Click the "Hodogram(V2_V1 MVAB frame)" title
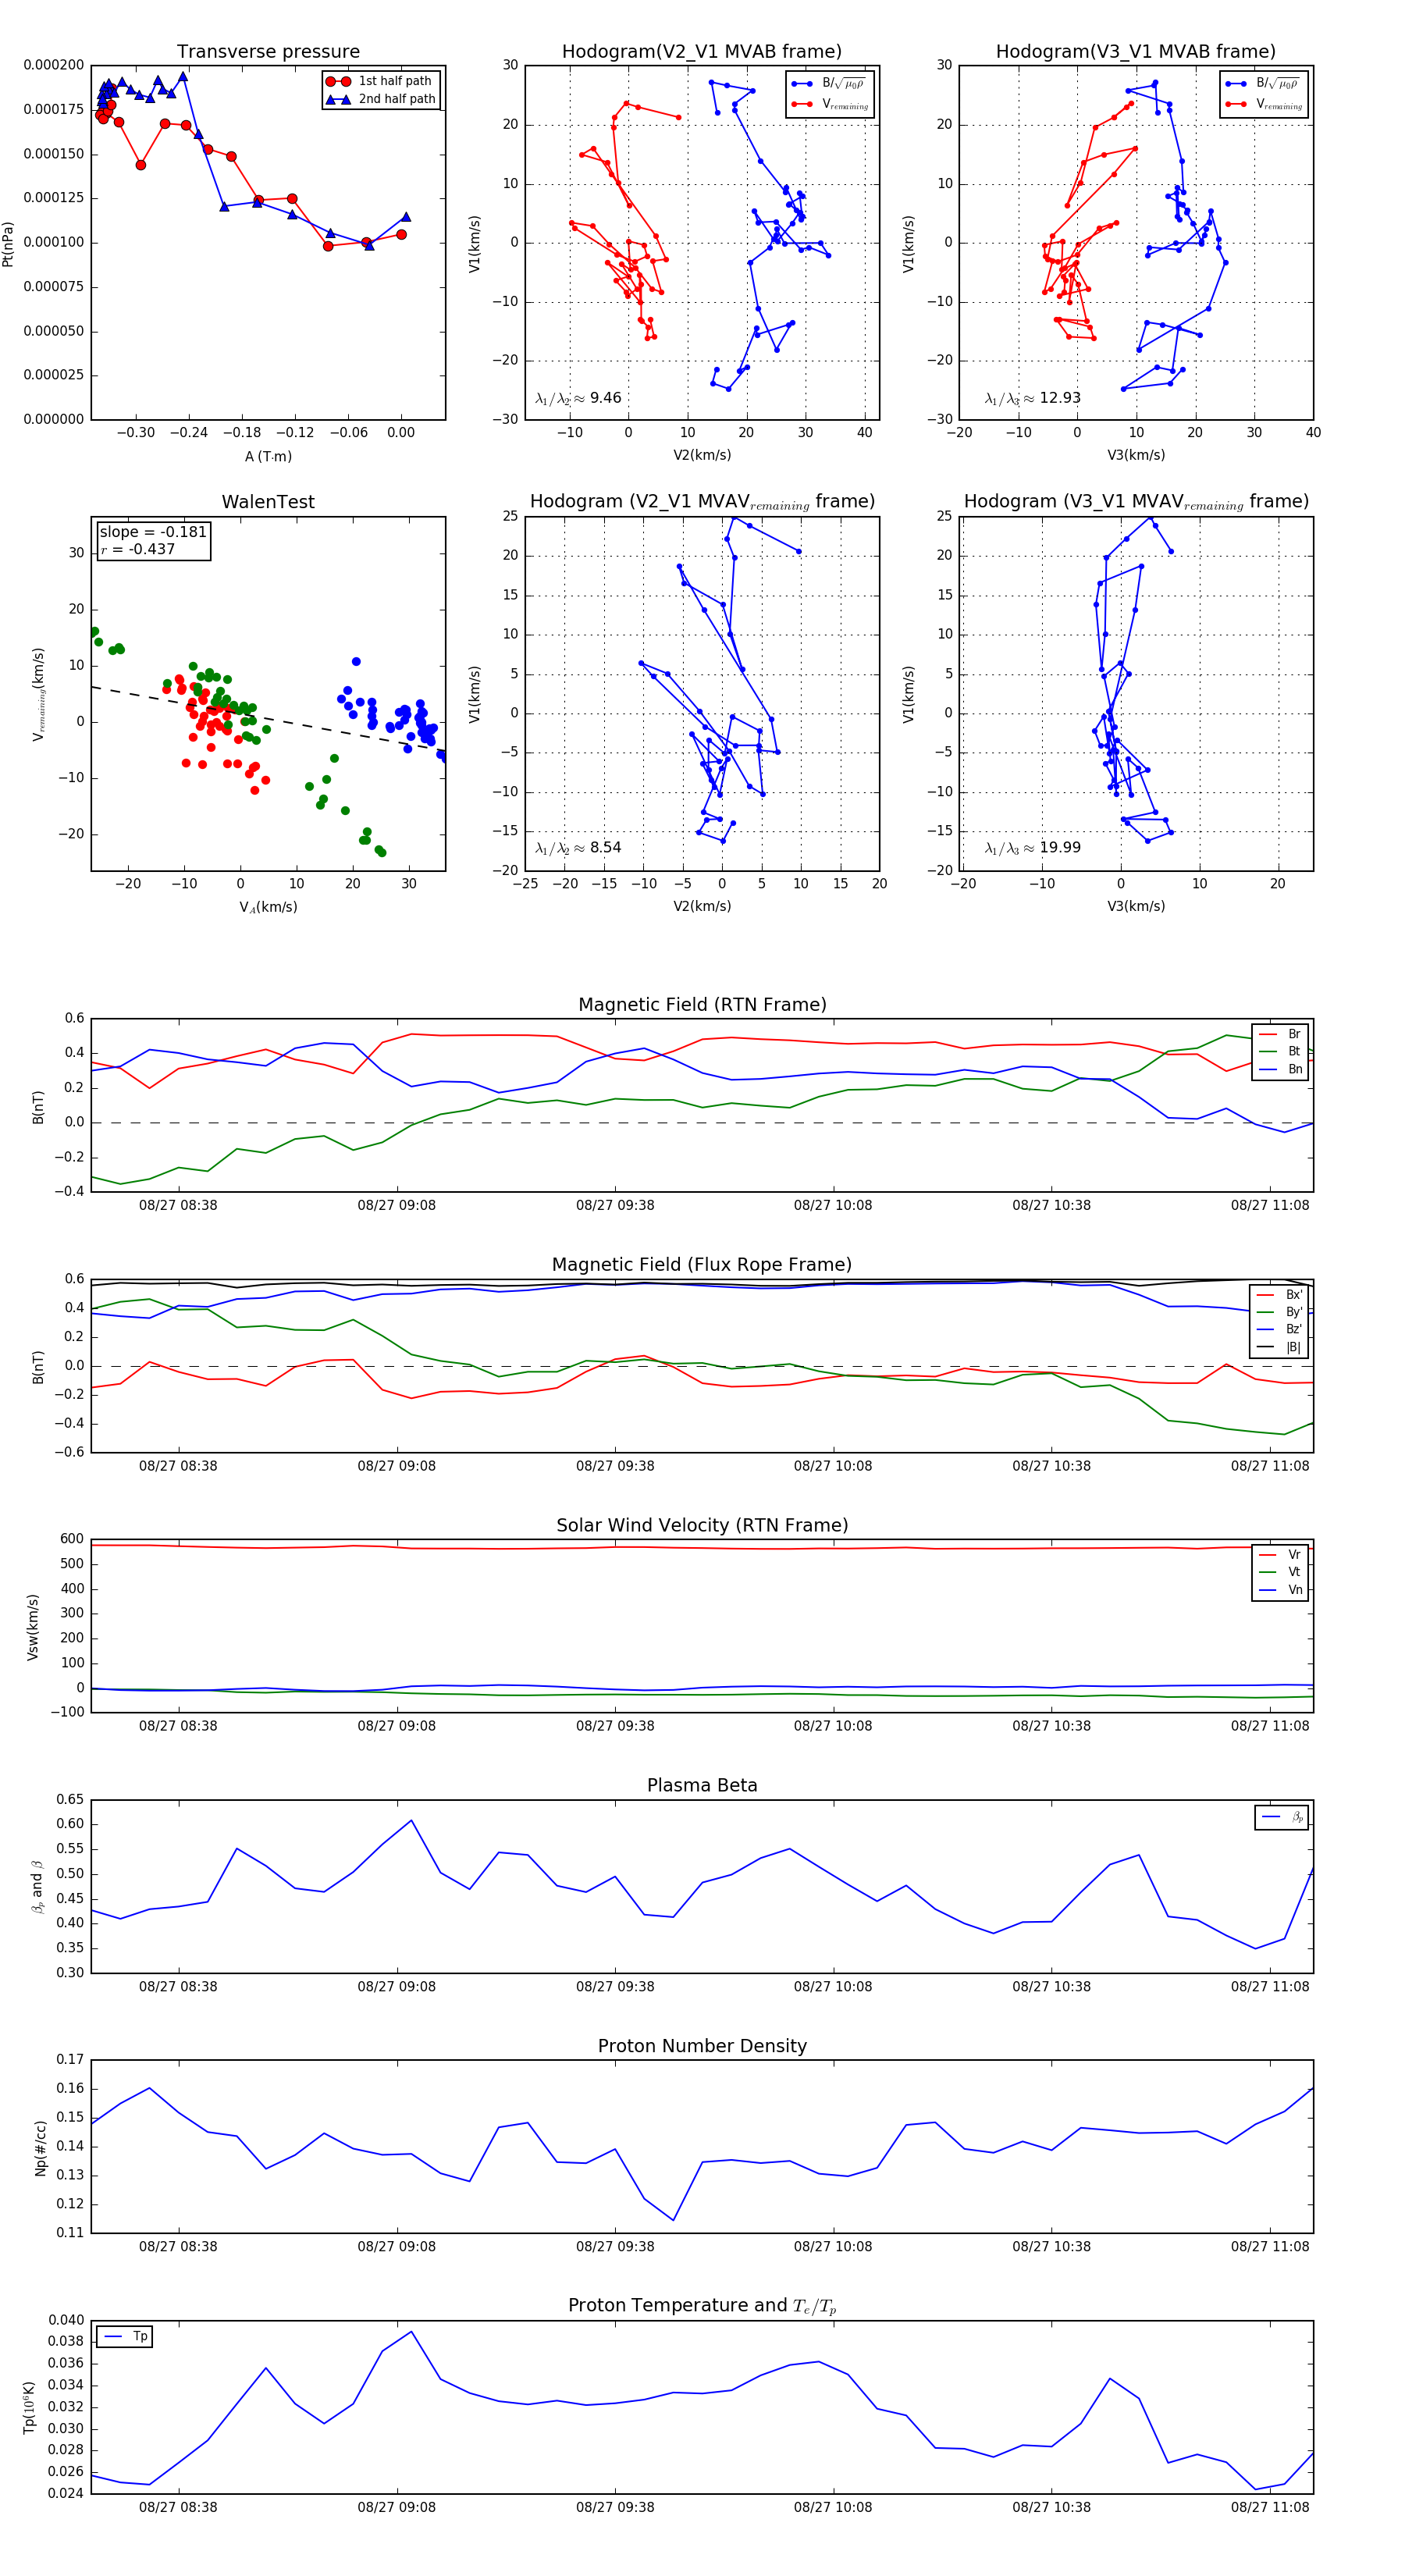The width and height of the screenshot is (1405, 2576). point(702,52)
